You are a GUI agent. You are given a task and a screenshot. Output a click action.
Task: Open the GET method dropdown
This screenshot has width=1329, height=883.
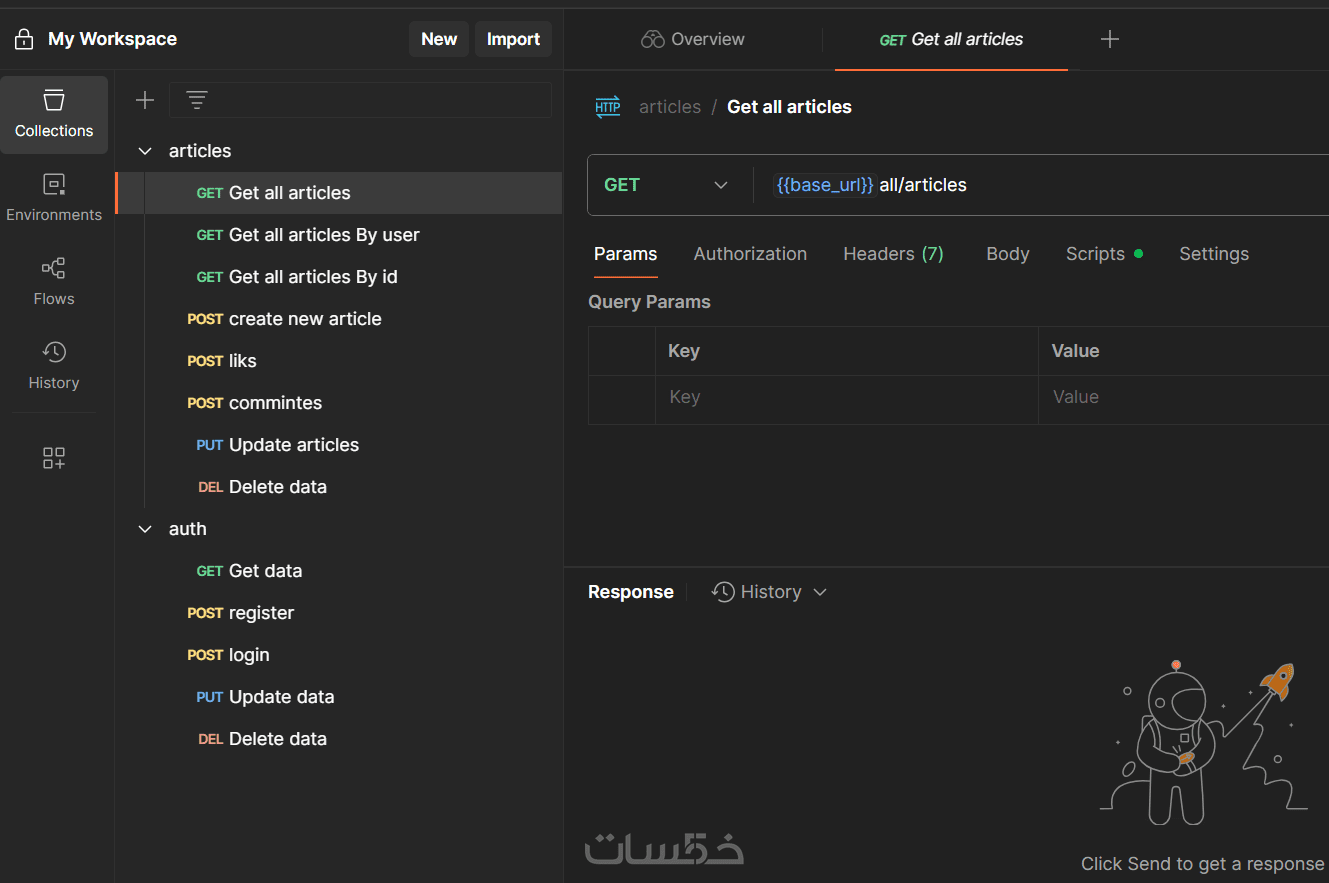coord(666,185)
